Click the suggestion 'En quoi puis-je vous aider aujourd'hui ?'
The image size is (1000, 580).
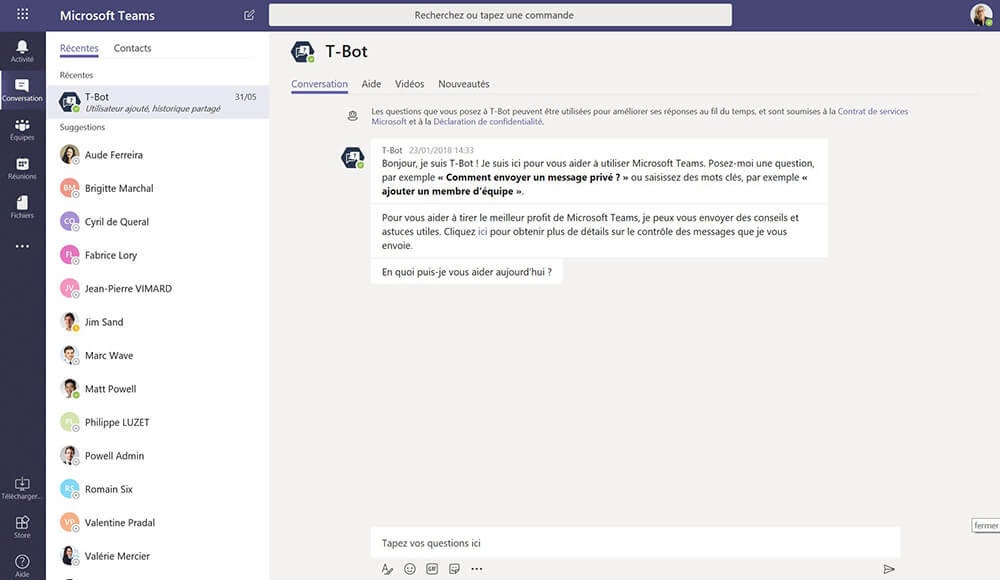(x=466, y=271)
